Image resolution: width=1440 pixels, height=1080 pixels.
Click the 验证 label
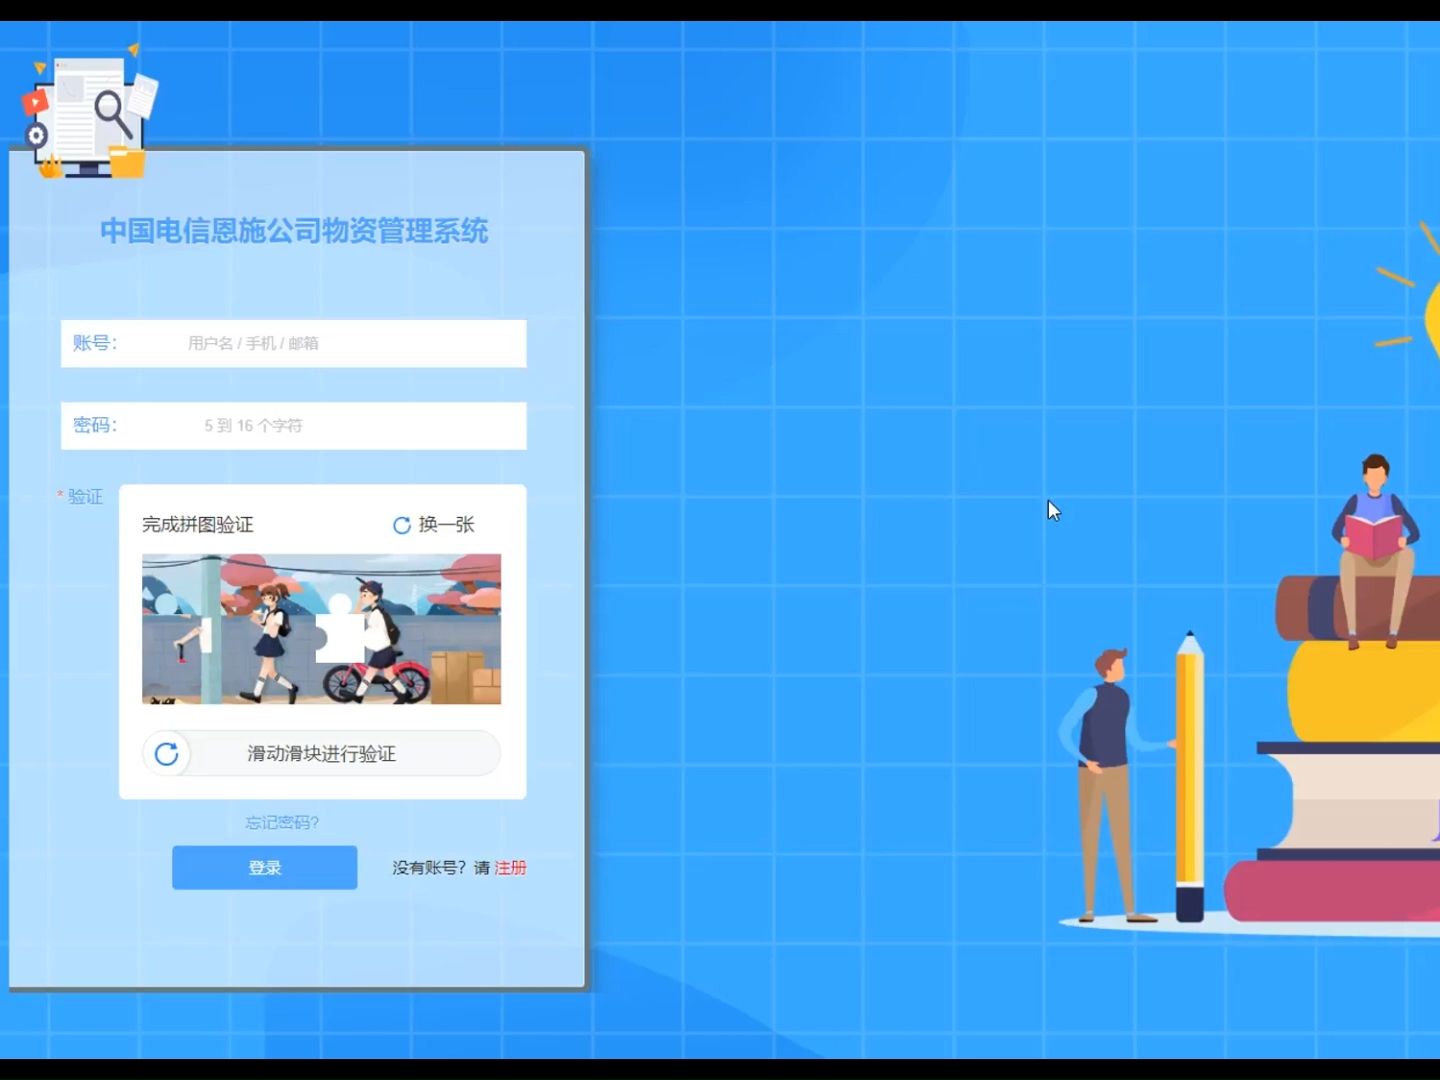tap(85, 496)
